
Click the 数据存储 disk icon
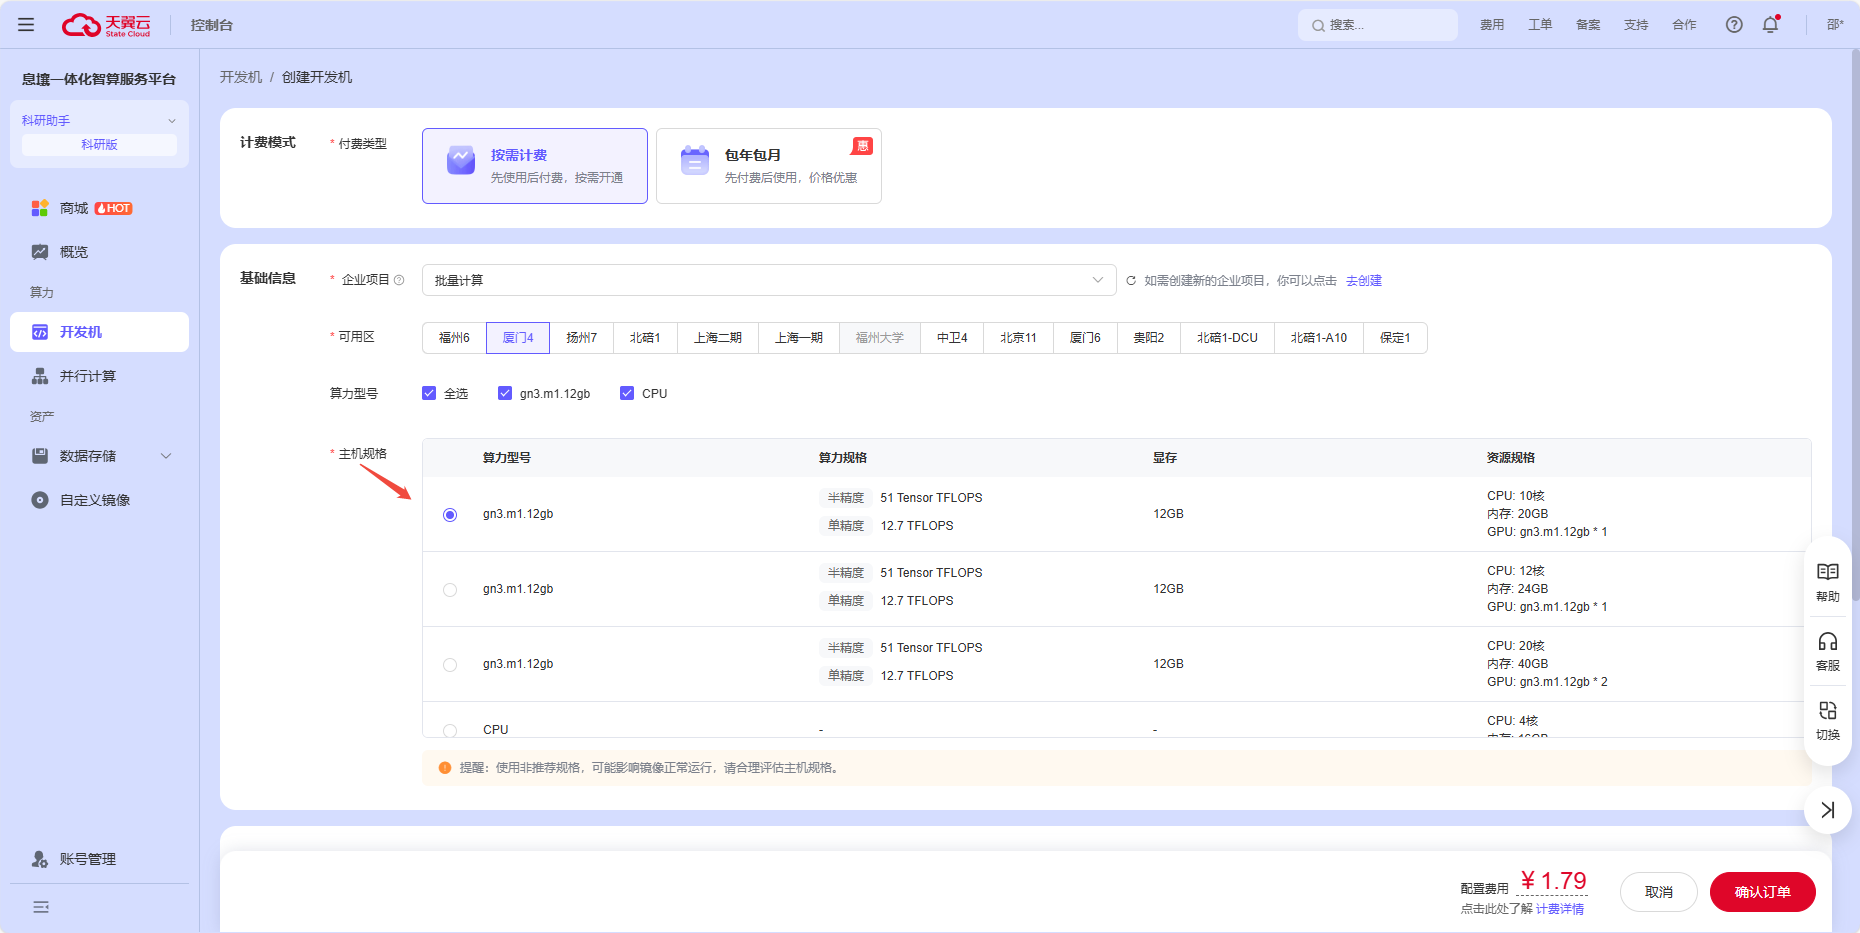[x=40, y=456]
